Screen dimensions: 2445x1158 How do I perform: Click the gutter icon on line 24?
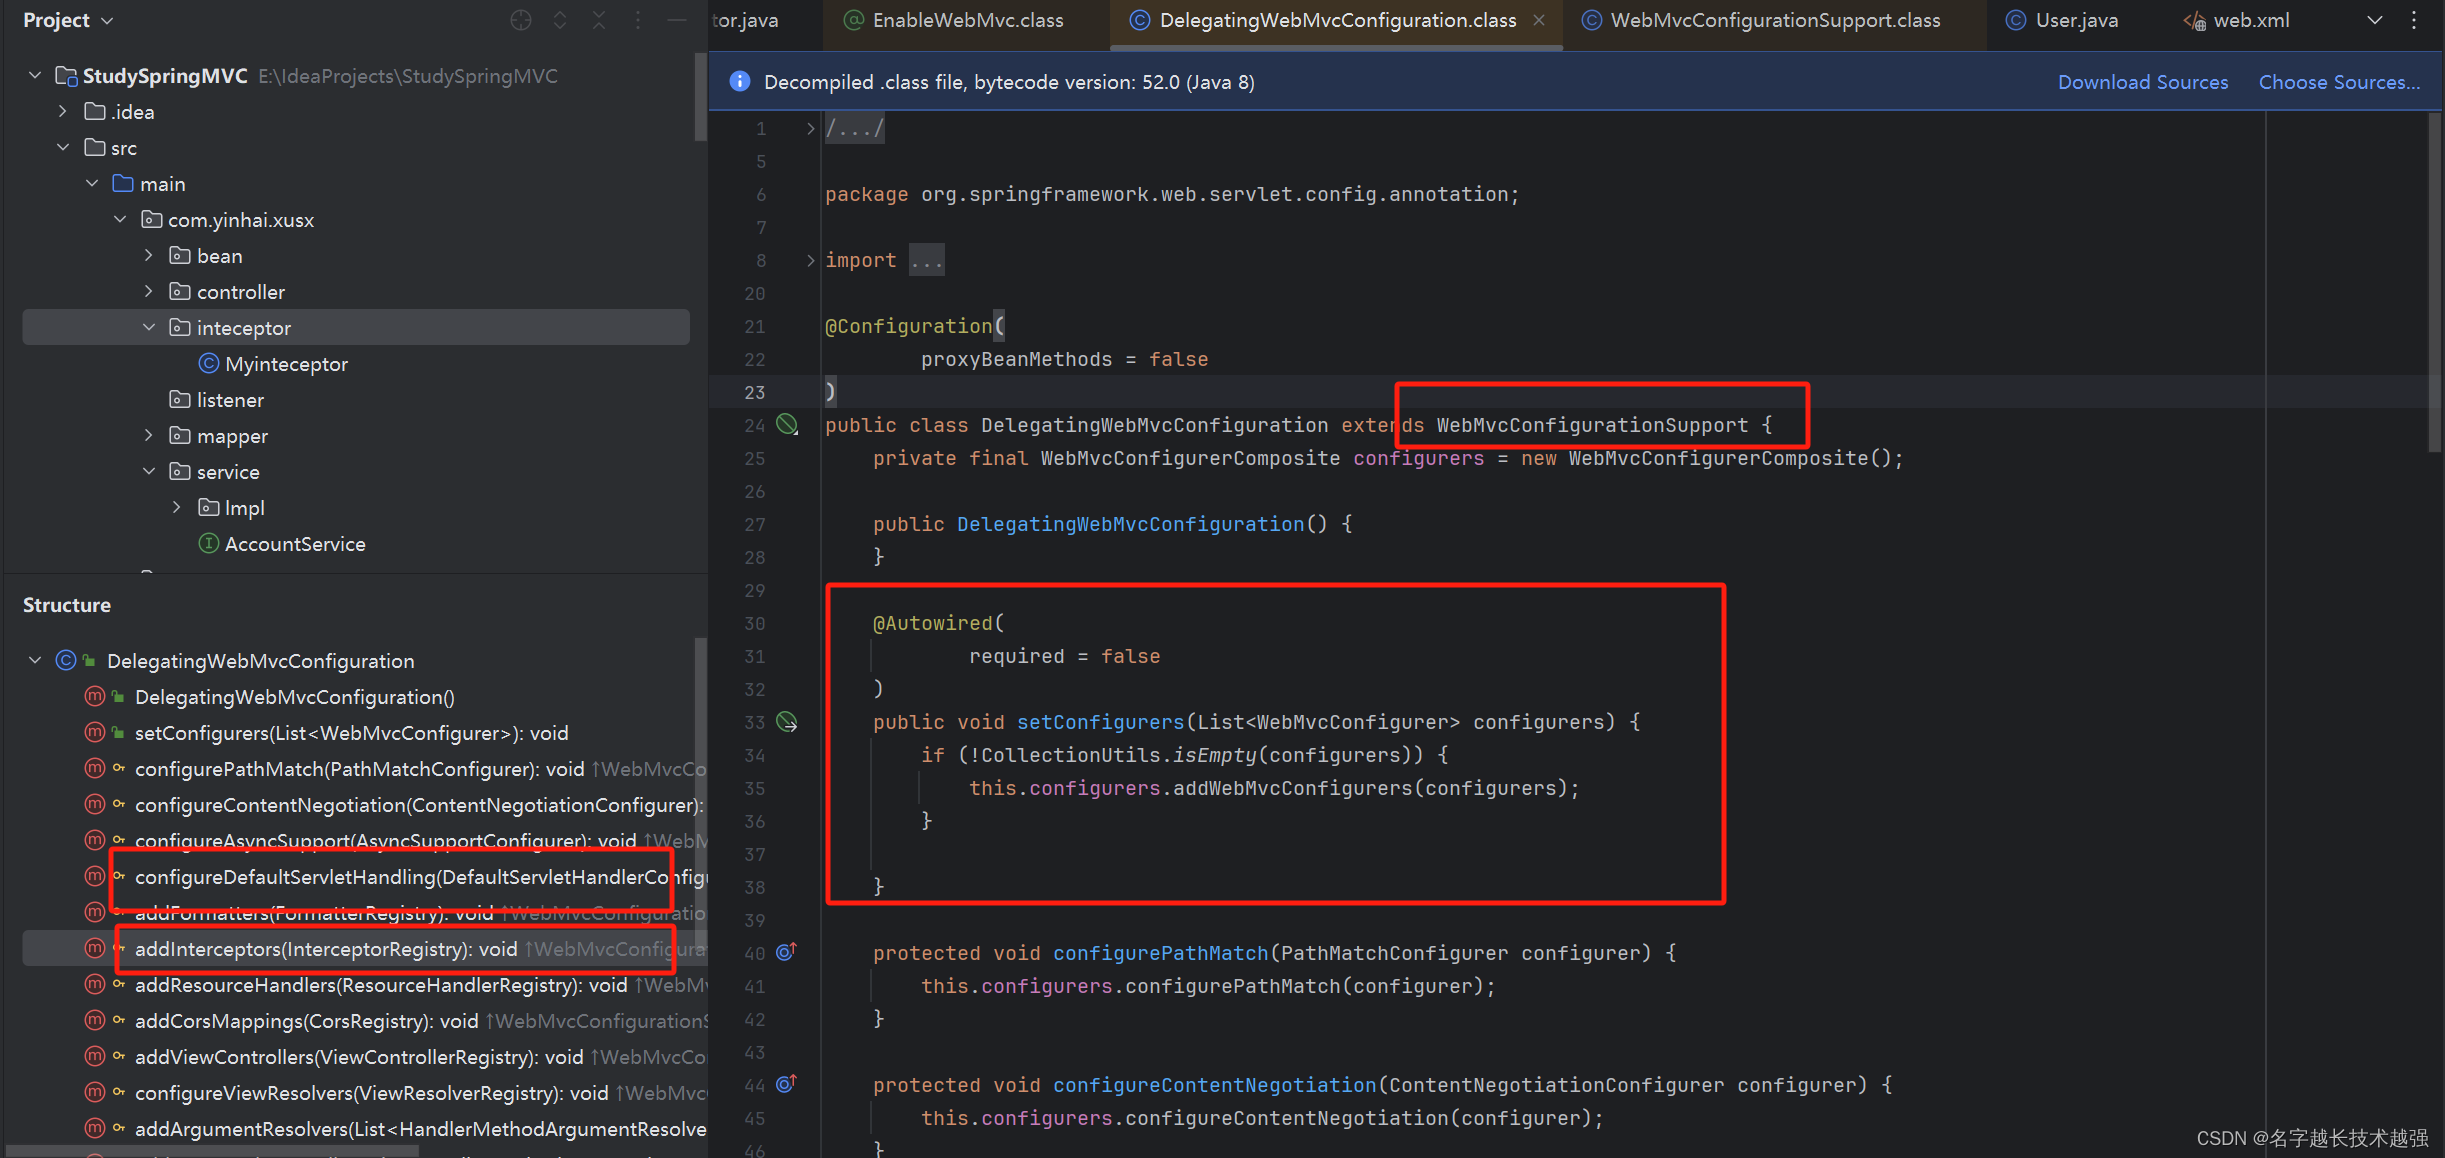[x=787, y=424]
